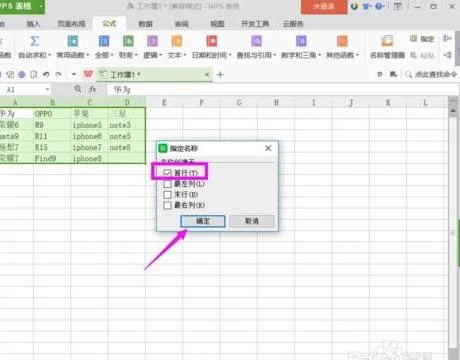Viewport: 460px width, 360px height.
Task: Click the vertical scrollbar up arrow
Action: point(453,110)
